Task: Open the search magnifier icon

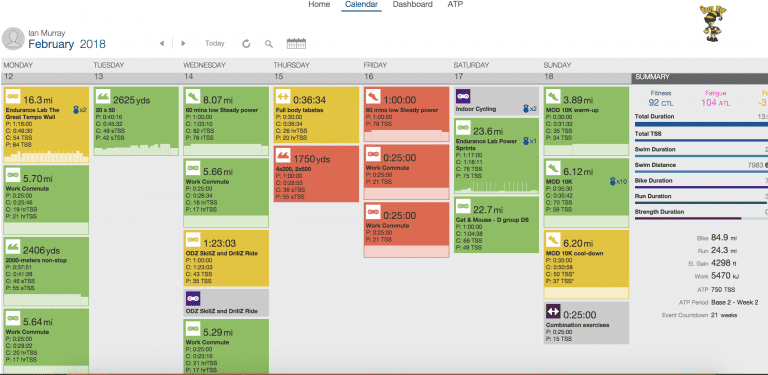Action: coord(268,44)
